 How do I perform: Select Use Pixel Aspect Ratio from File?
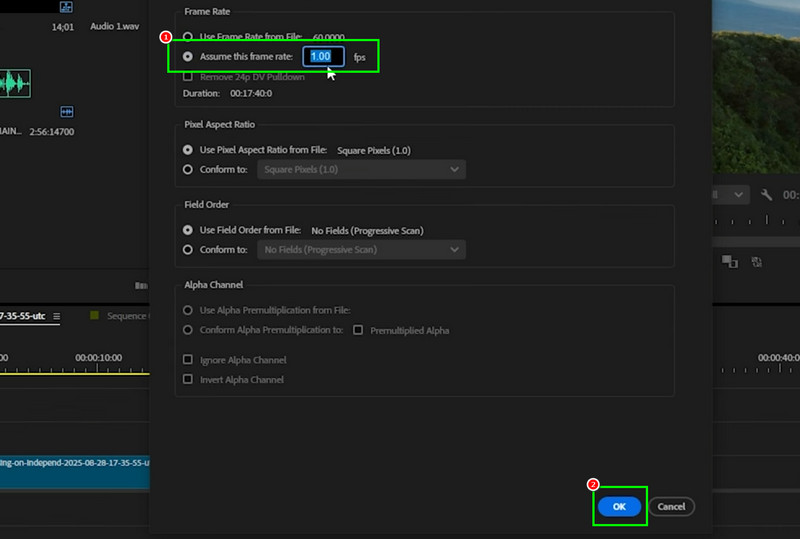click(x=188, y=150)
